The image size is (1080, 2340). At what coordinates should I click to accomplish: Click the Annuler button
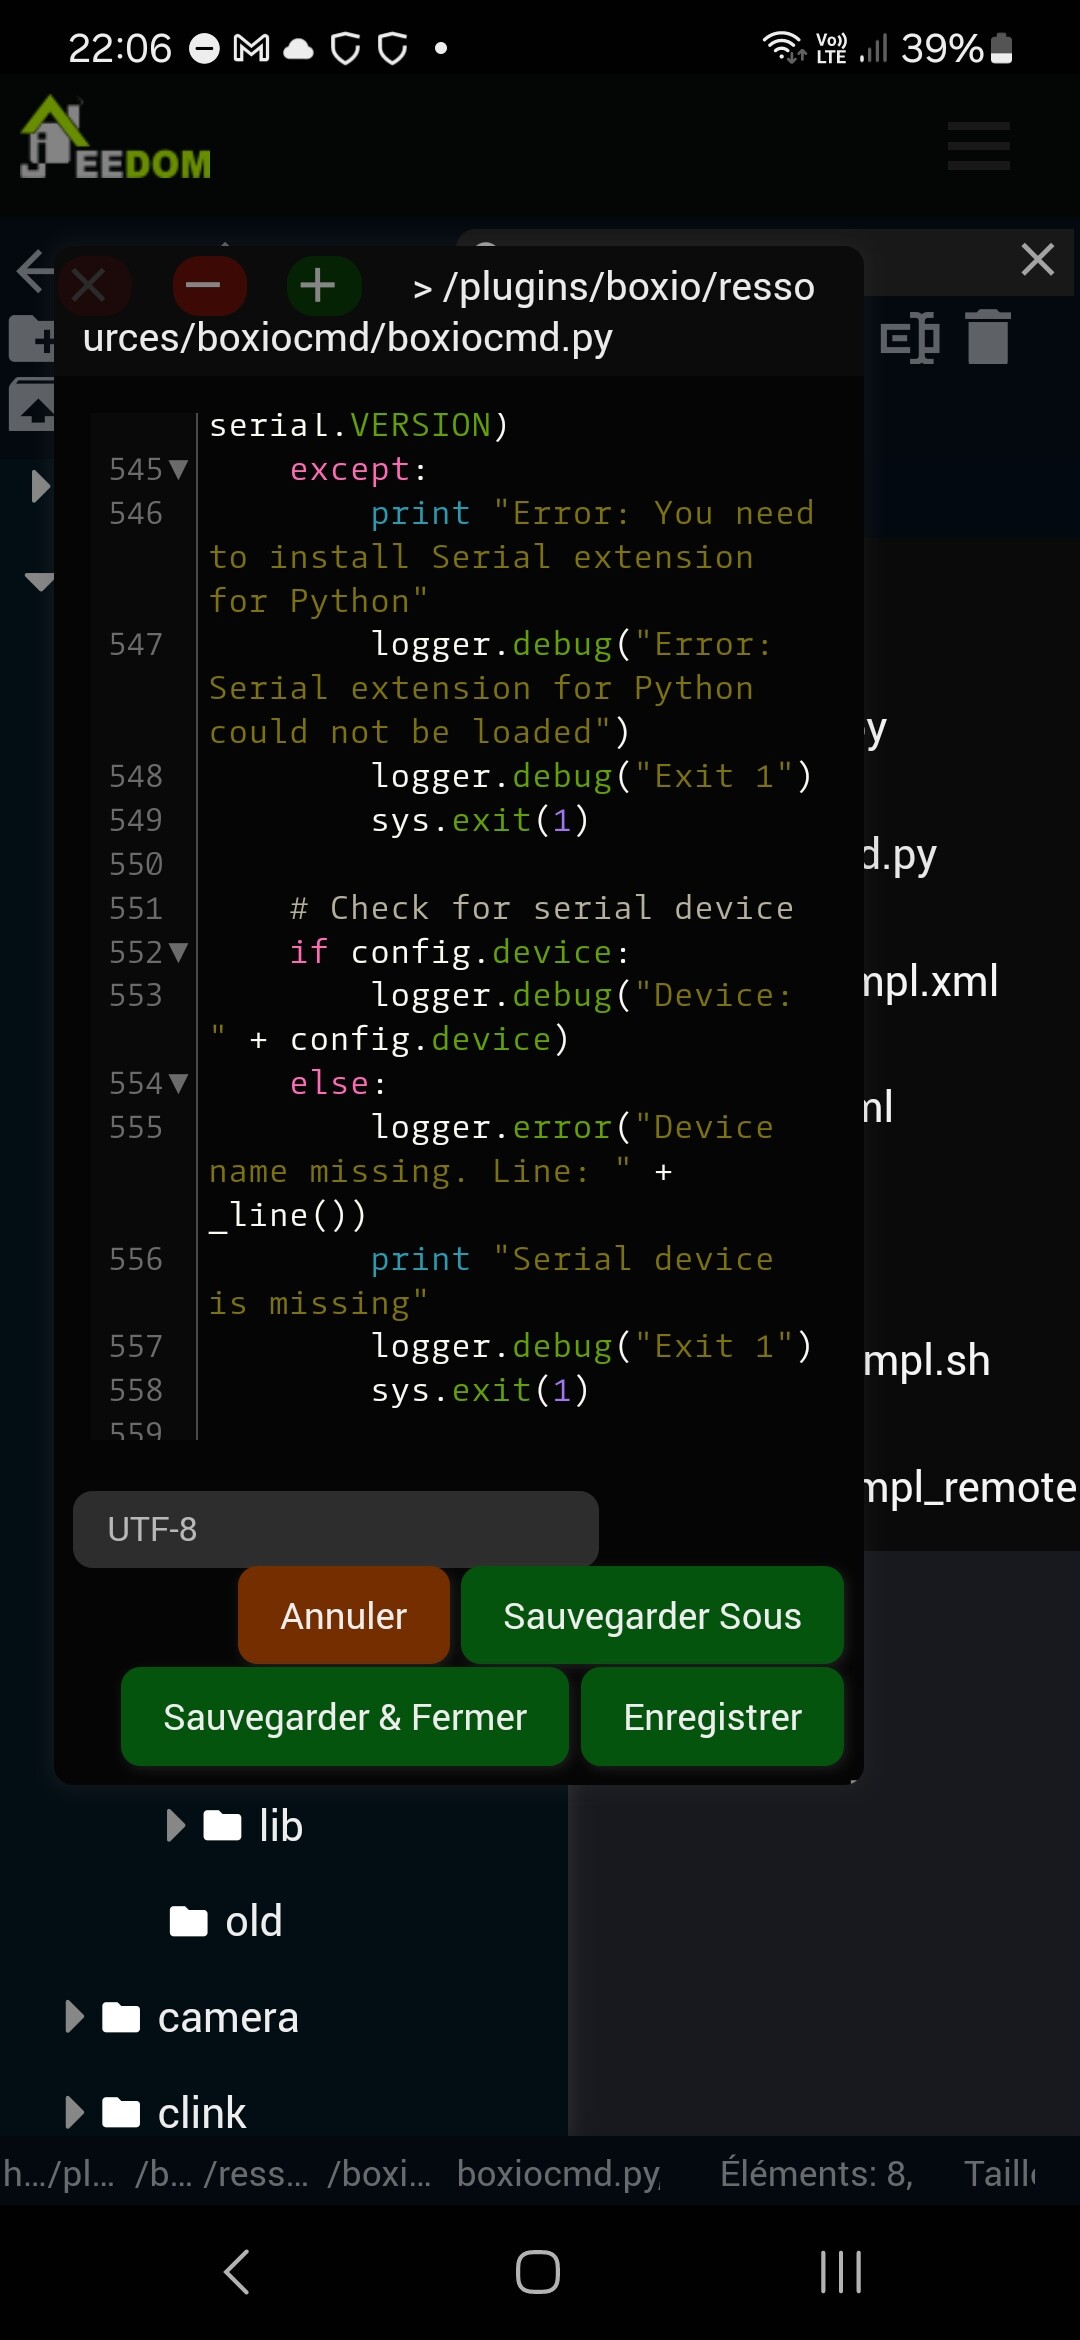pyautogui.click(x=344, y=1616)
